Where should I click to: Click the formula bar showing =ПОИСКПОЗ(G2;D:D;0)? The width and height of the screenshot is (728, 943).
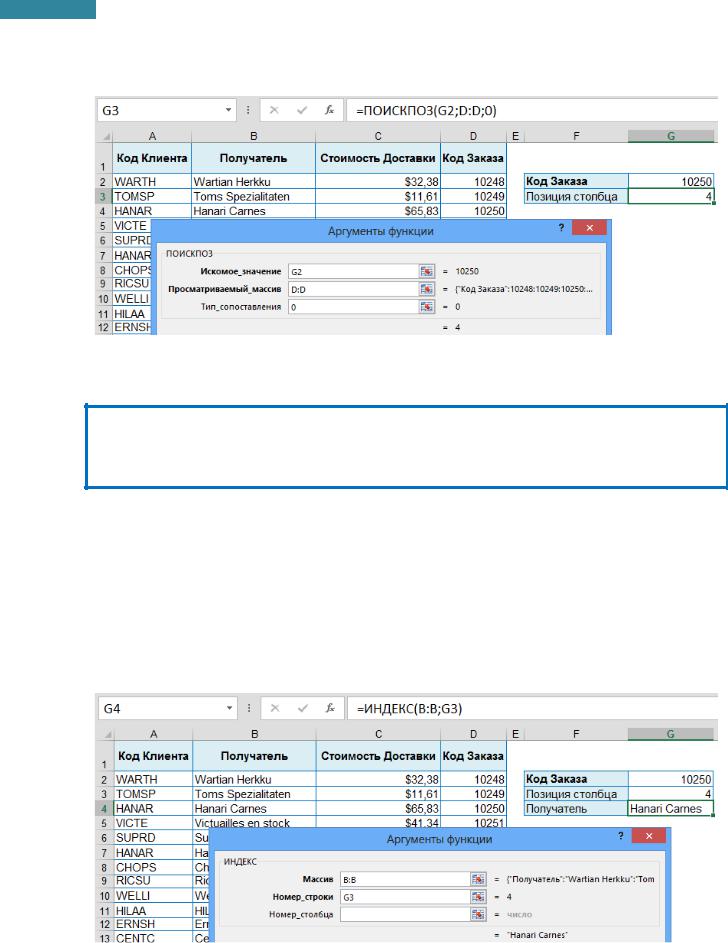(x=533, y=110)
